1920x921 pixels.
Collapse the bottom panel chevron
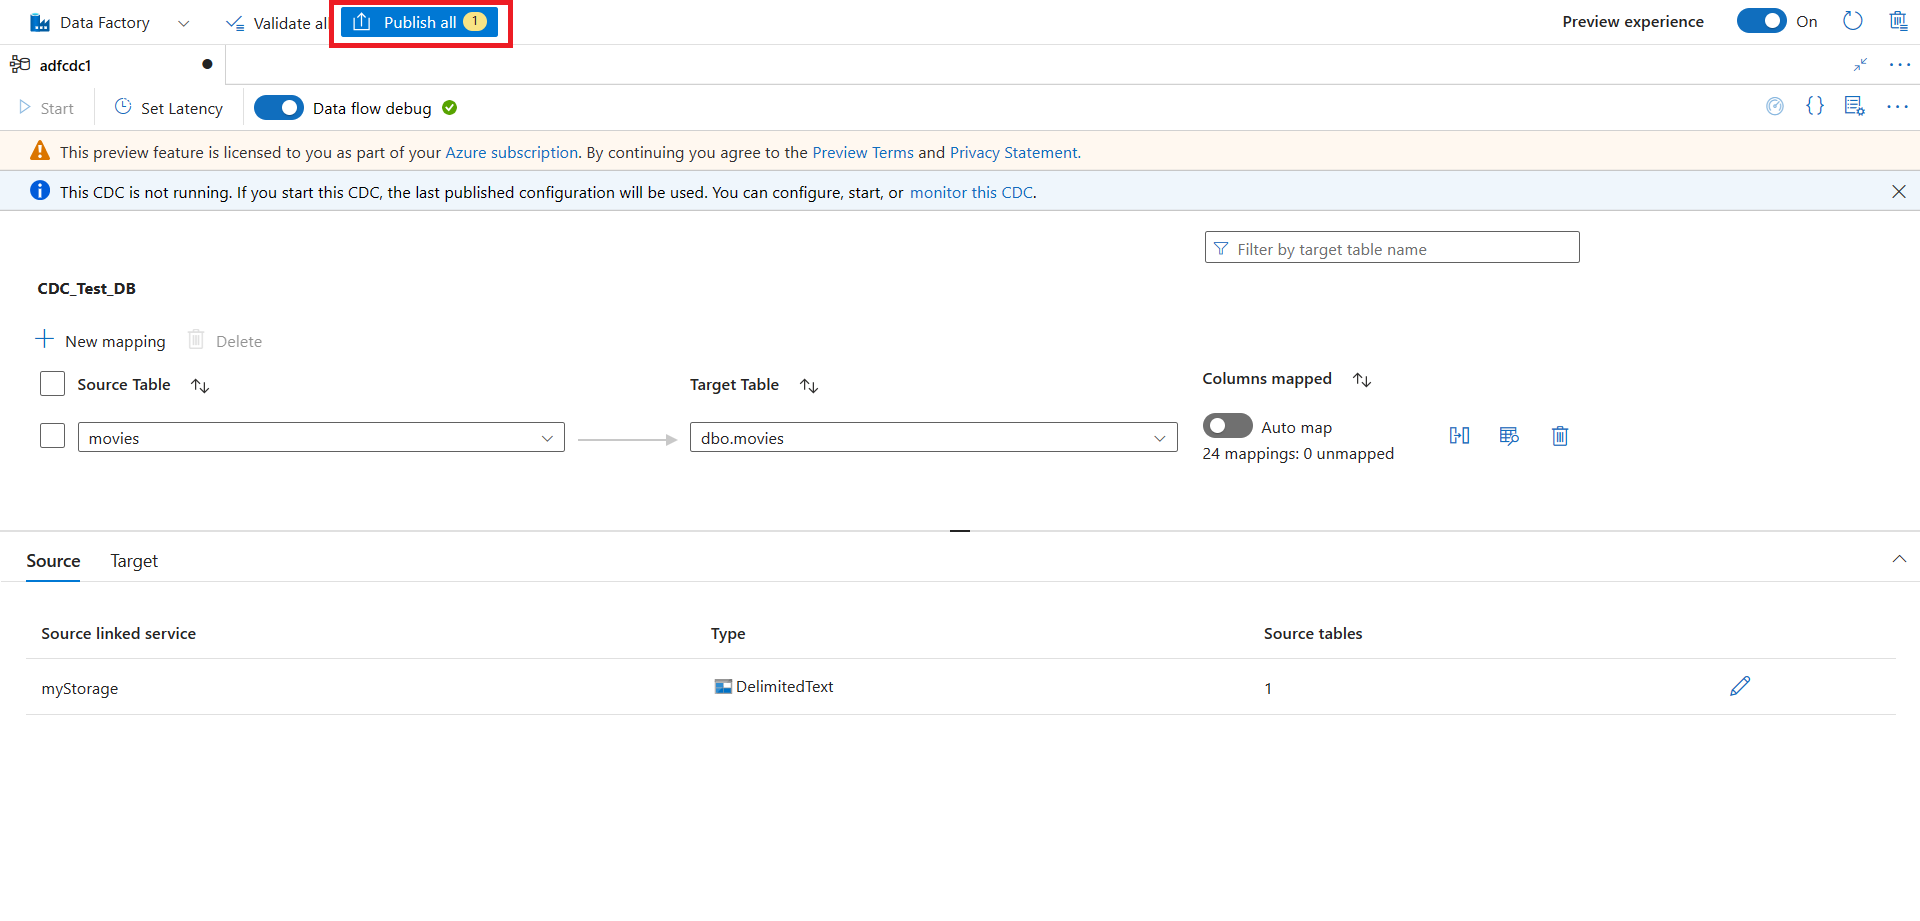click(1899, 559)
